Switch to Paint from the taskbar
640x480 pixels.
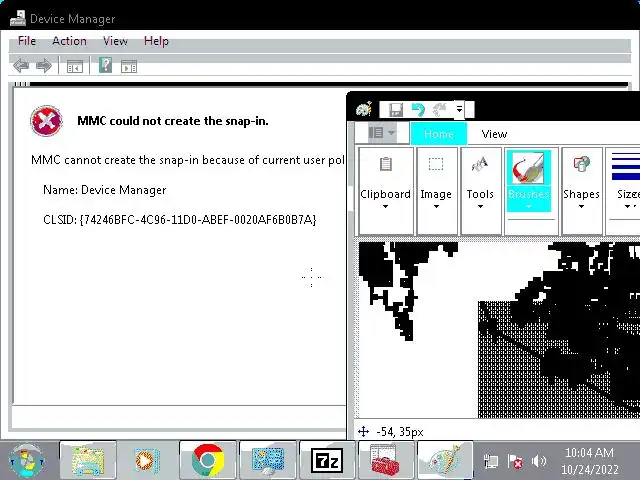[x=445, y=461]
